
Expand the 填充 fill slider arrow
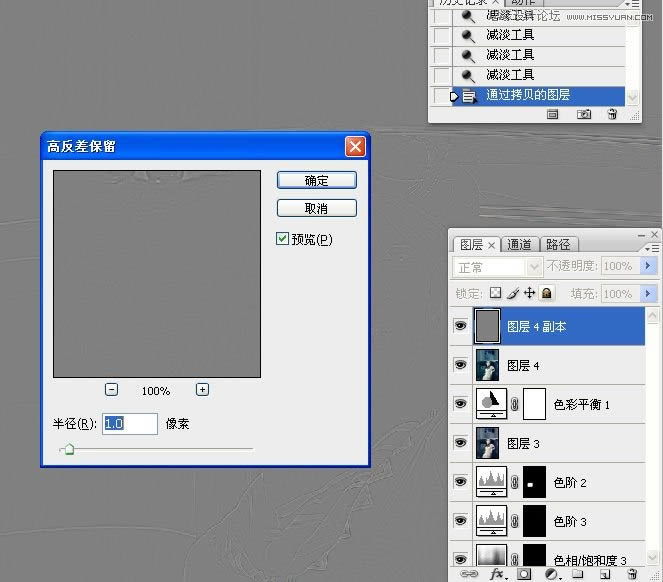647,294
